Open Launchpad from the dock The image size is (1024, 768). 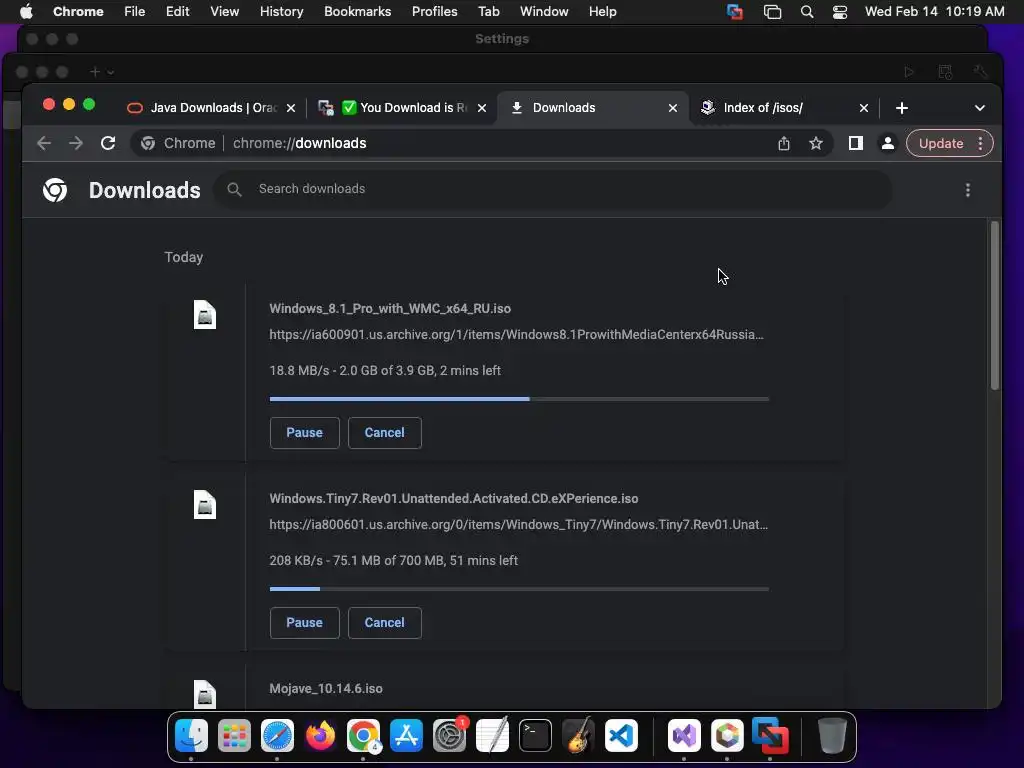(234, 736)
